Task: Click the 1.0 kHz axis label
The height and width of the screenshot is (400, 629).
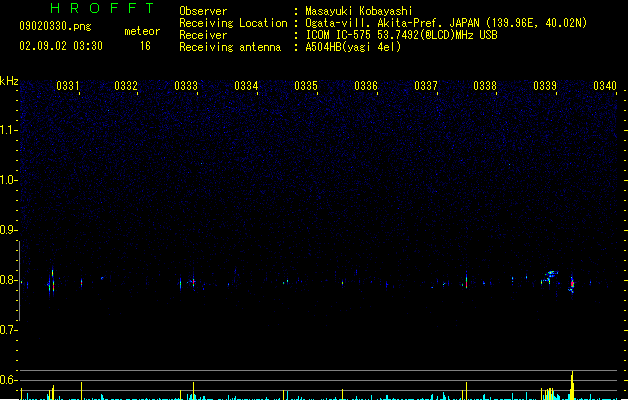Action: (x=8, y=180)
